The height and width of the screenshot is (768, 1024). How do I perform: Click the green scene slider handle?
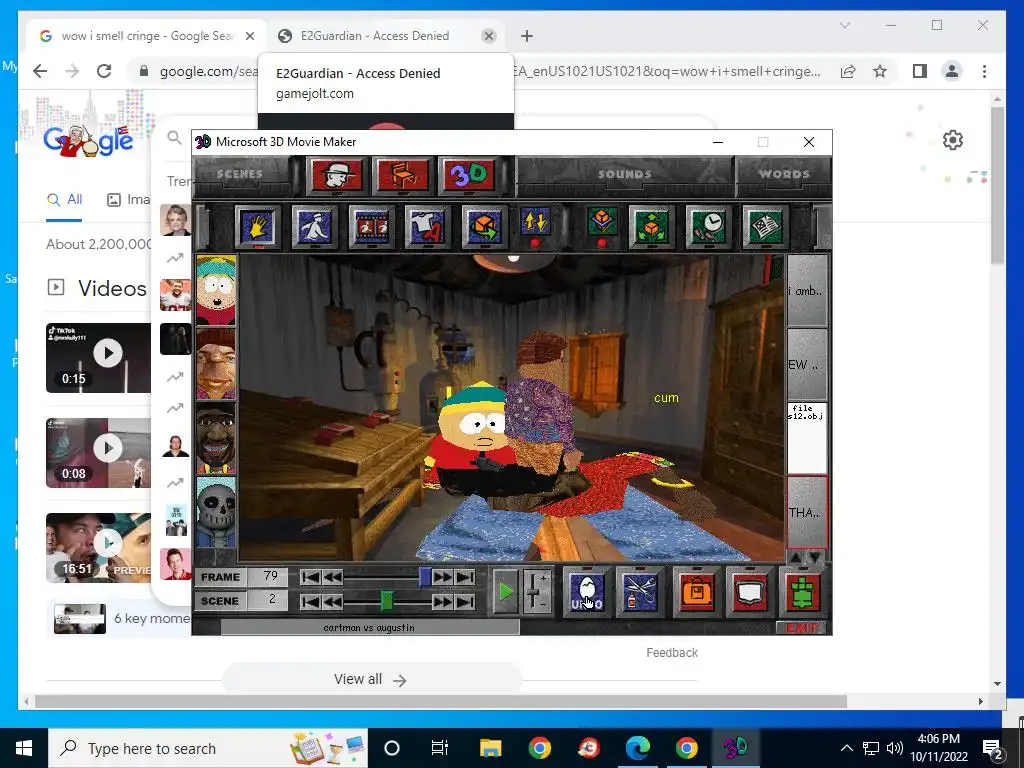pyautogui.click(x=387, y=600)
